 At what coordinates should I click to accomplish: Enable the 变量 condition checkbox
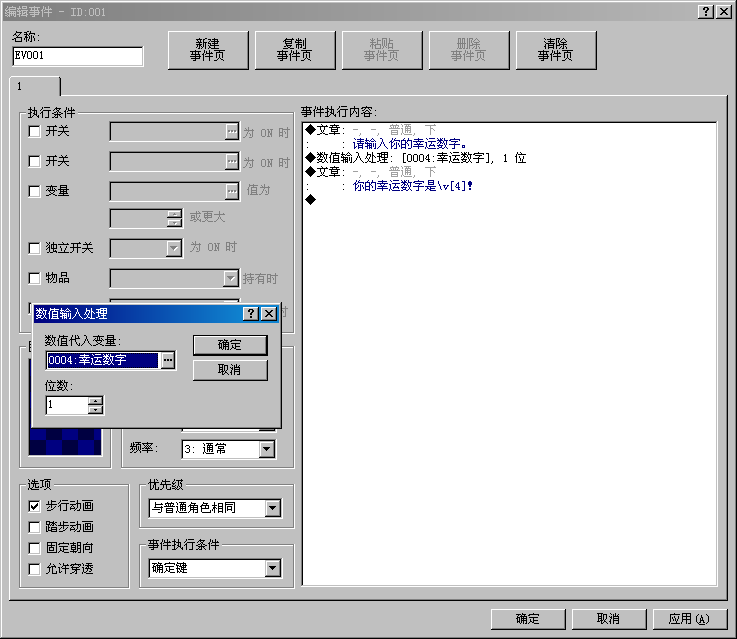[34, 191]
